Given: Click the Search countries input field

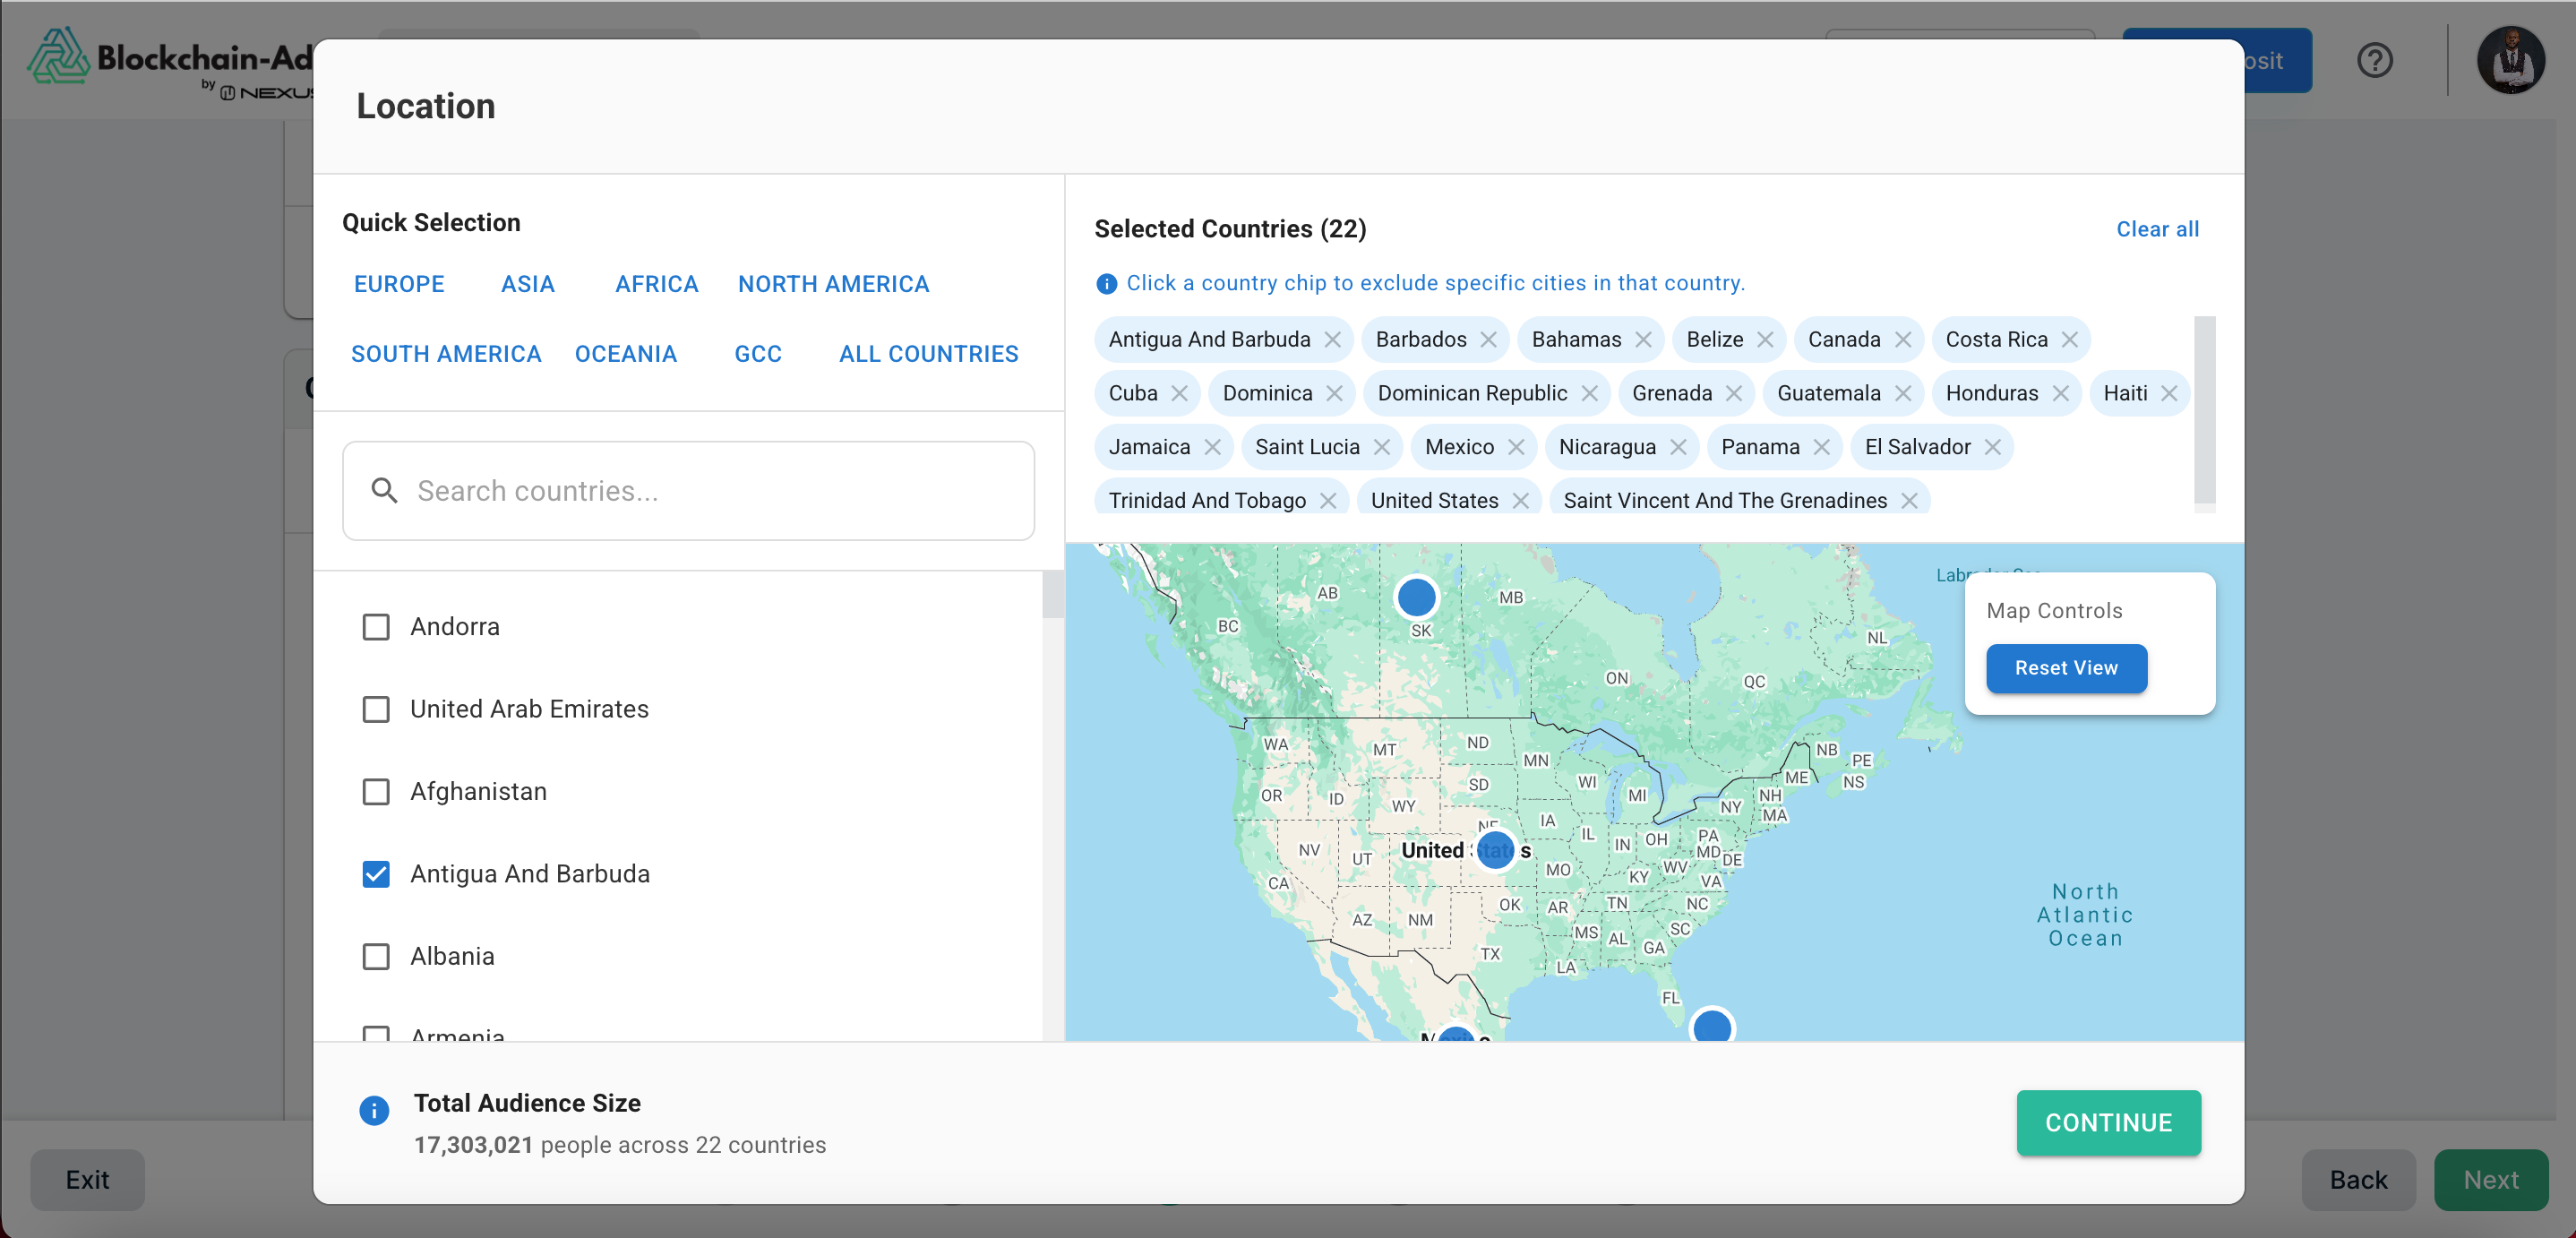Looking at the screenshot, I should pos(688,491).
